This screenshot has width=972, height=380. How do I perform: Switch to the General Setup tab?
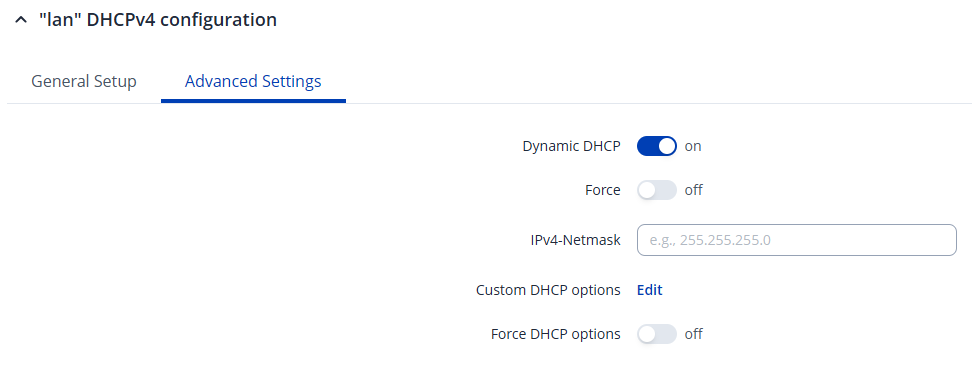coord(84,81)
